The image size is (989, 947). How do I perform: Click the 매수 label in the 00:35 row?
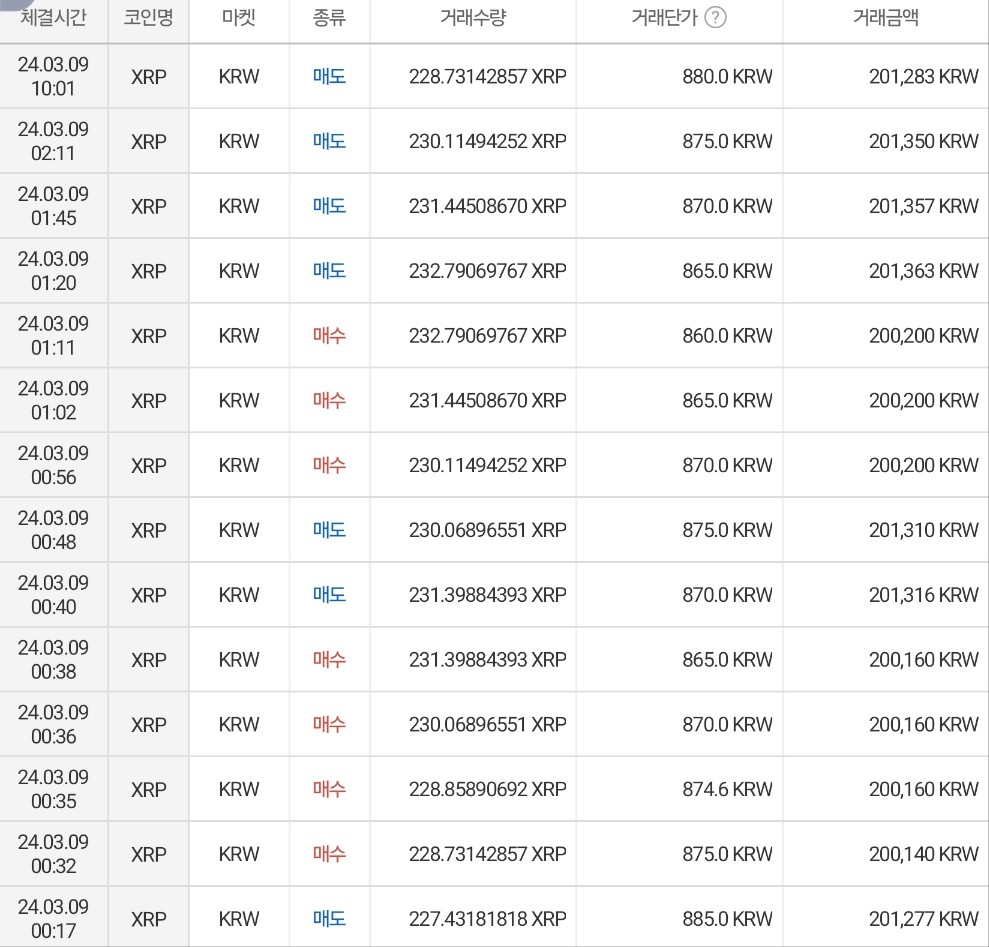point(329,789)
